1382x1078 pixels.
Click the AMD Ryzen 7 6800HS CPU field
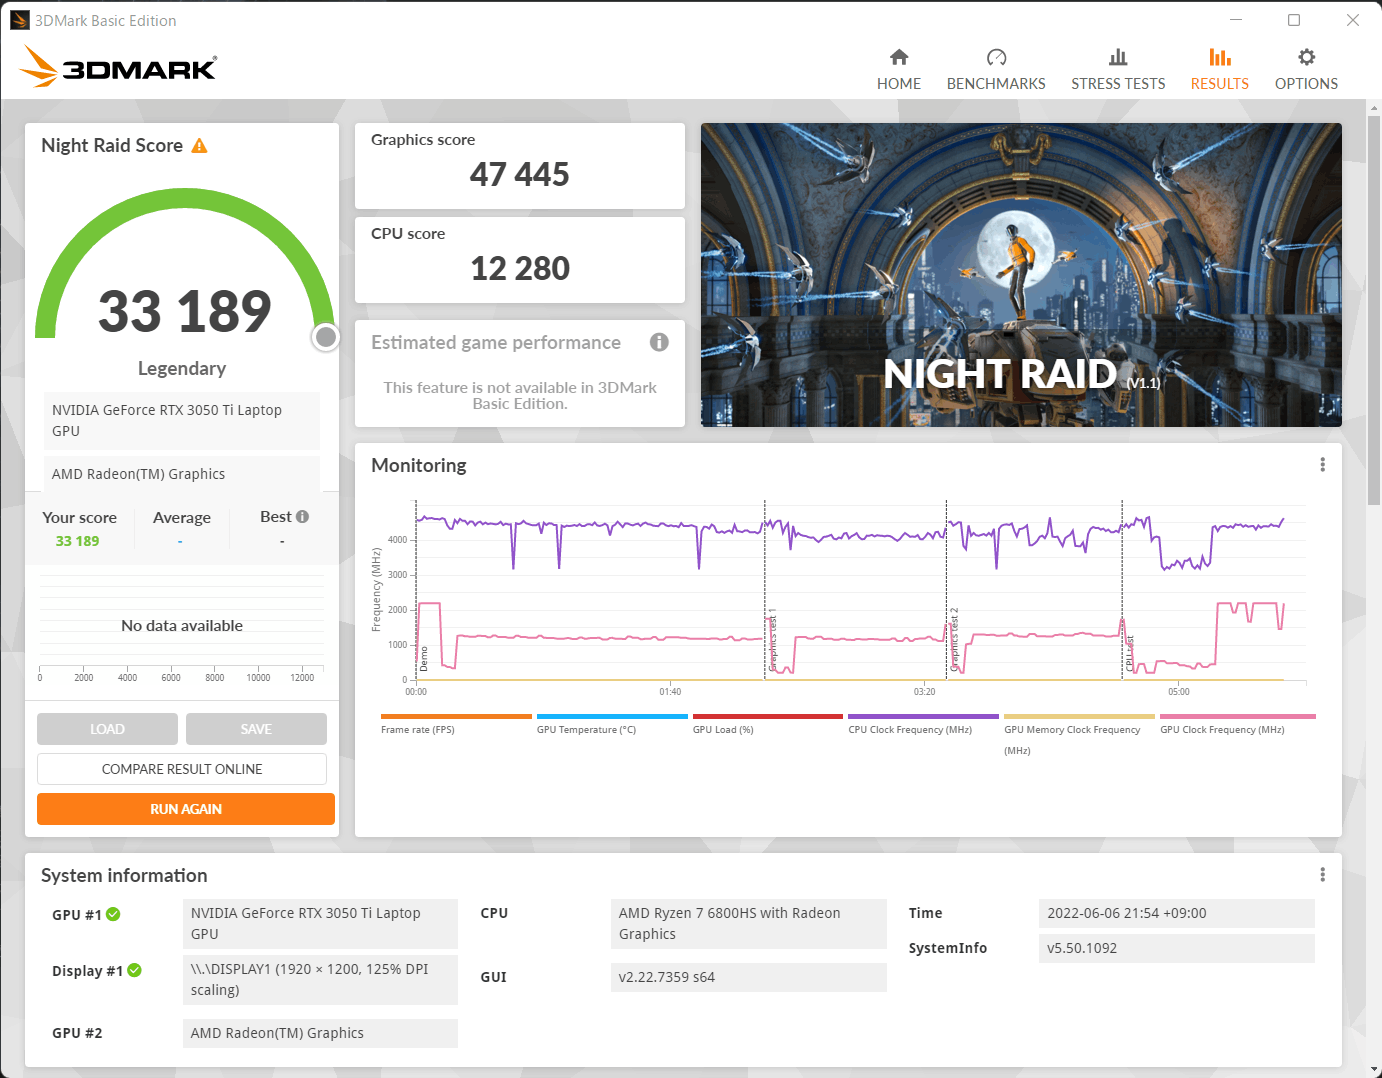coord(749,924)
